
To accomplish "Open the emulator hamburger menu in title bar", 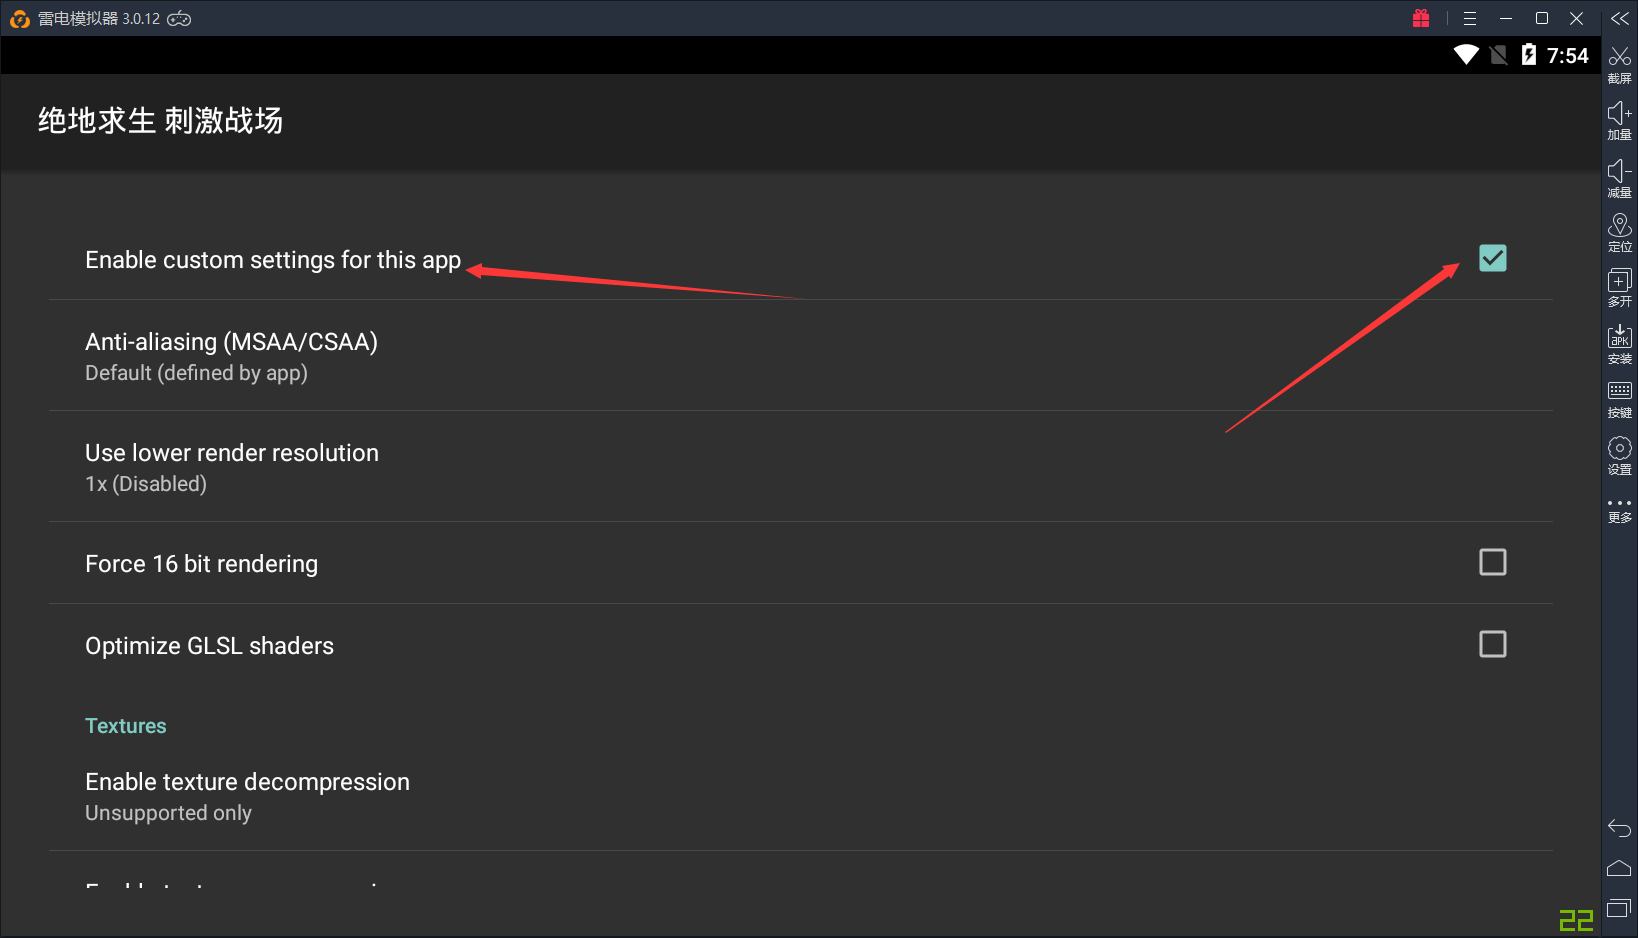I will click(x=1469, y=18).
